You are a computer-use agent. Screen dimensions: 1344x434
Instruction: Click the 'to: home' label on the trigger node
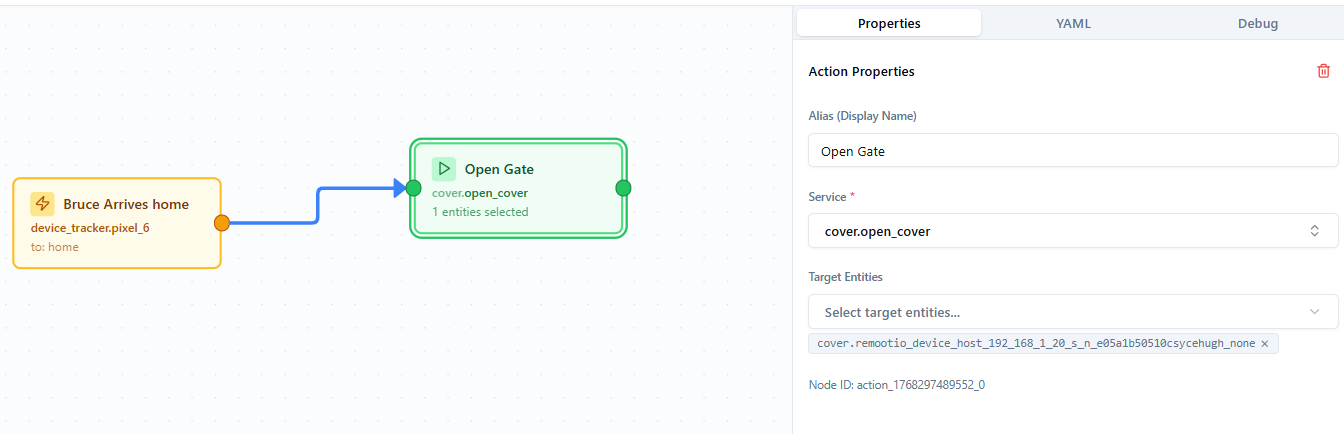55,247
